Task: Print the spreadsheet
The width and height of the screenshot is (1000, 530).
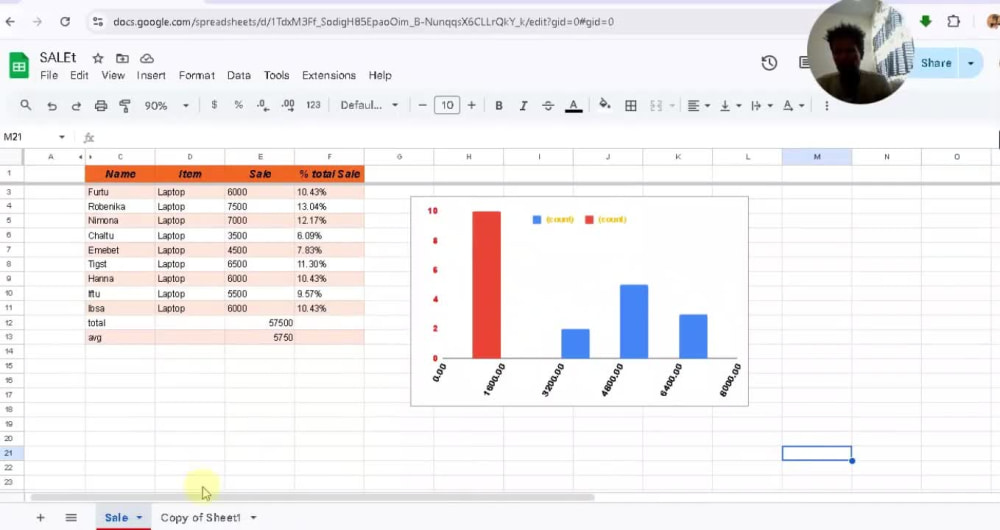Action: (x=101, y=106)
